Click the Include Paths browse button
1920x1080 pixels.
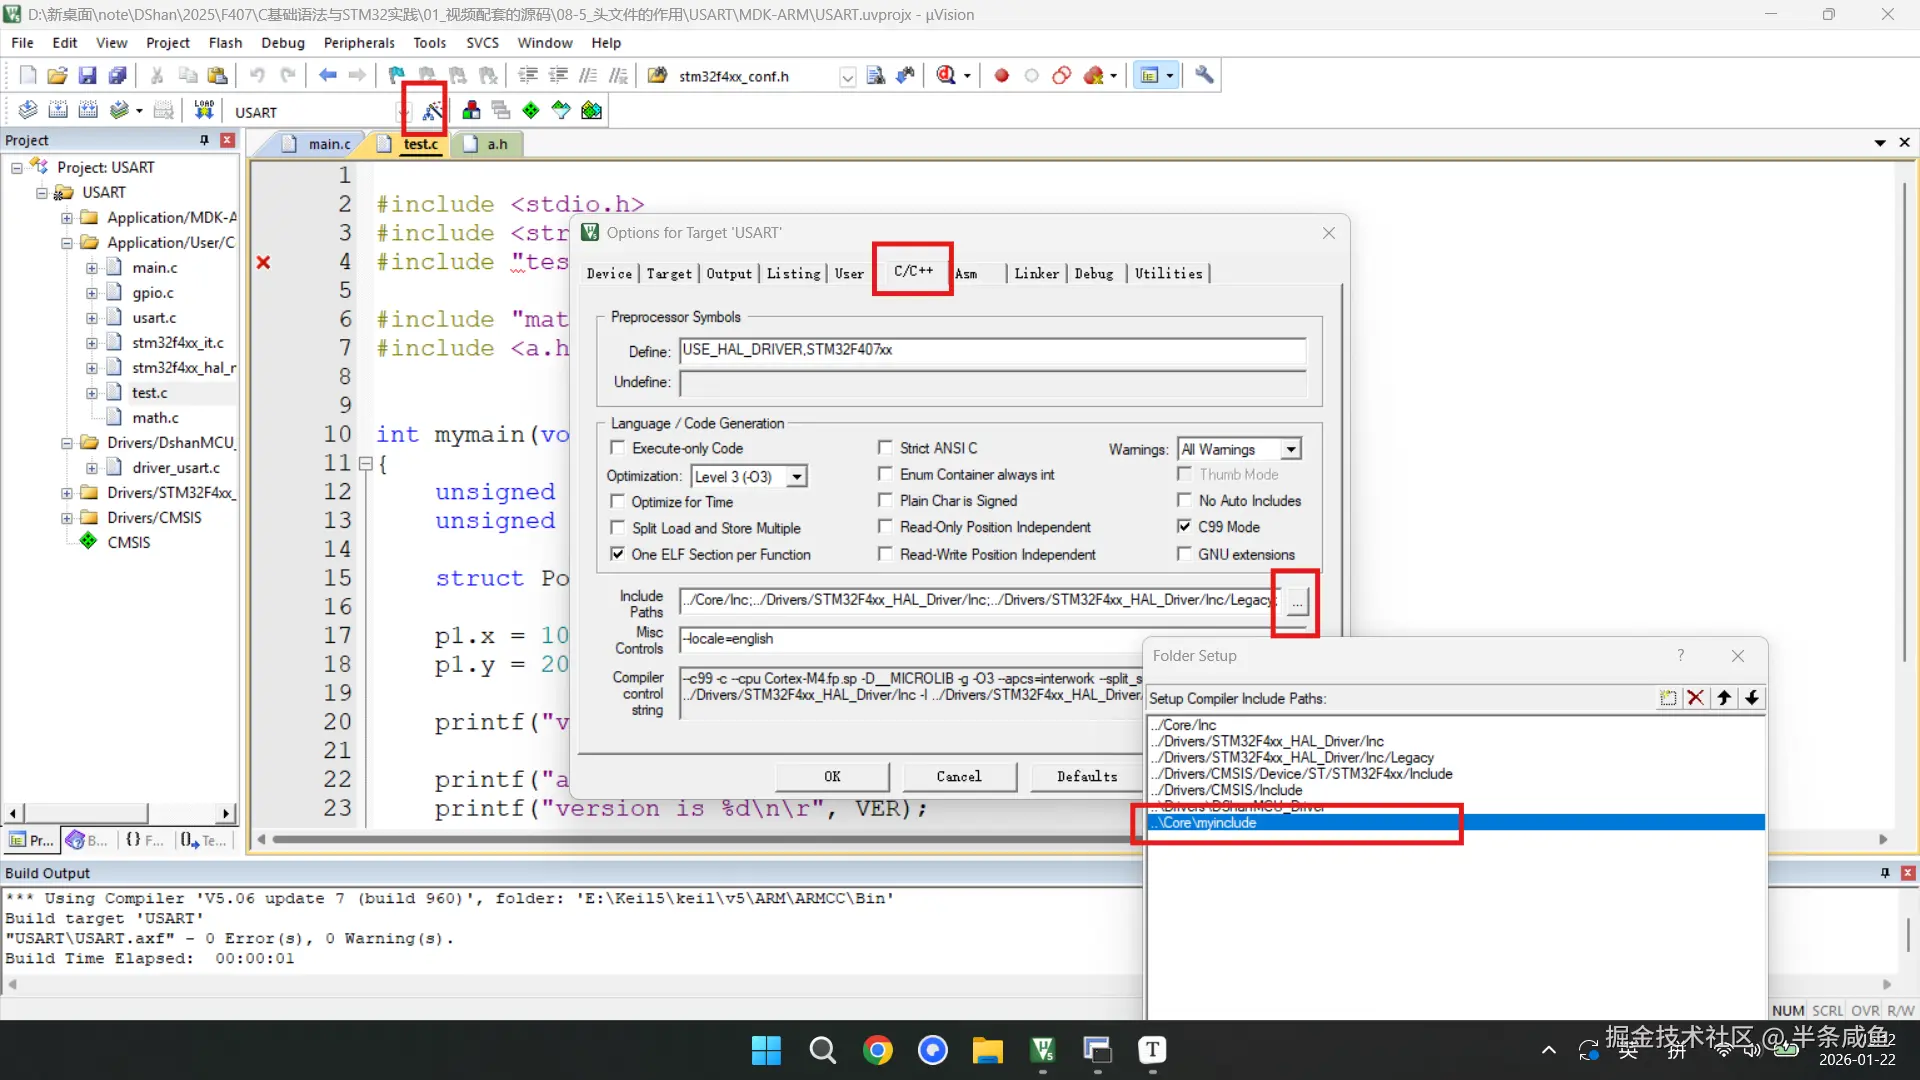tap(1296, 602)
